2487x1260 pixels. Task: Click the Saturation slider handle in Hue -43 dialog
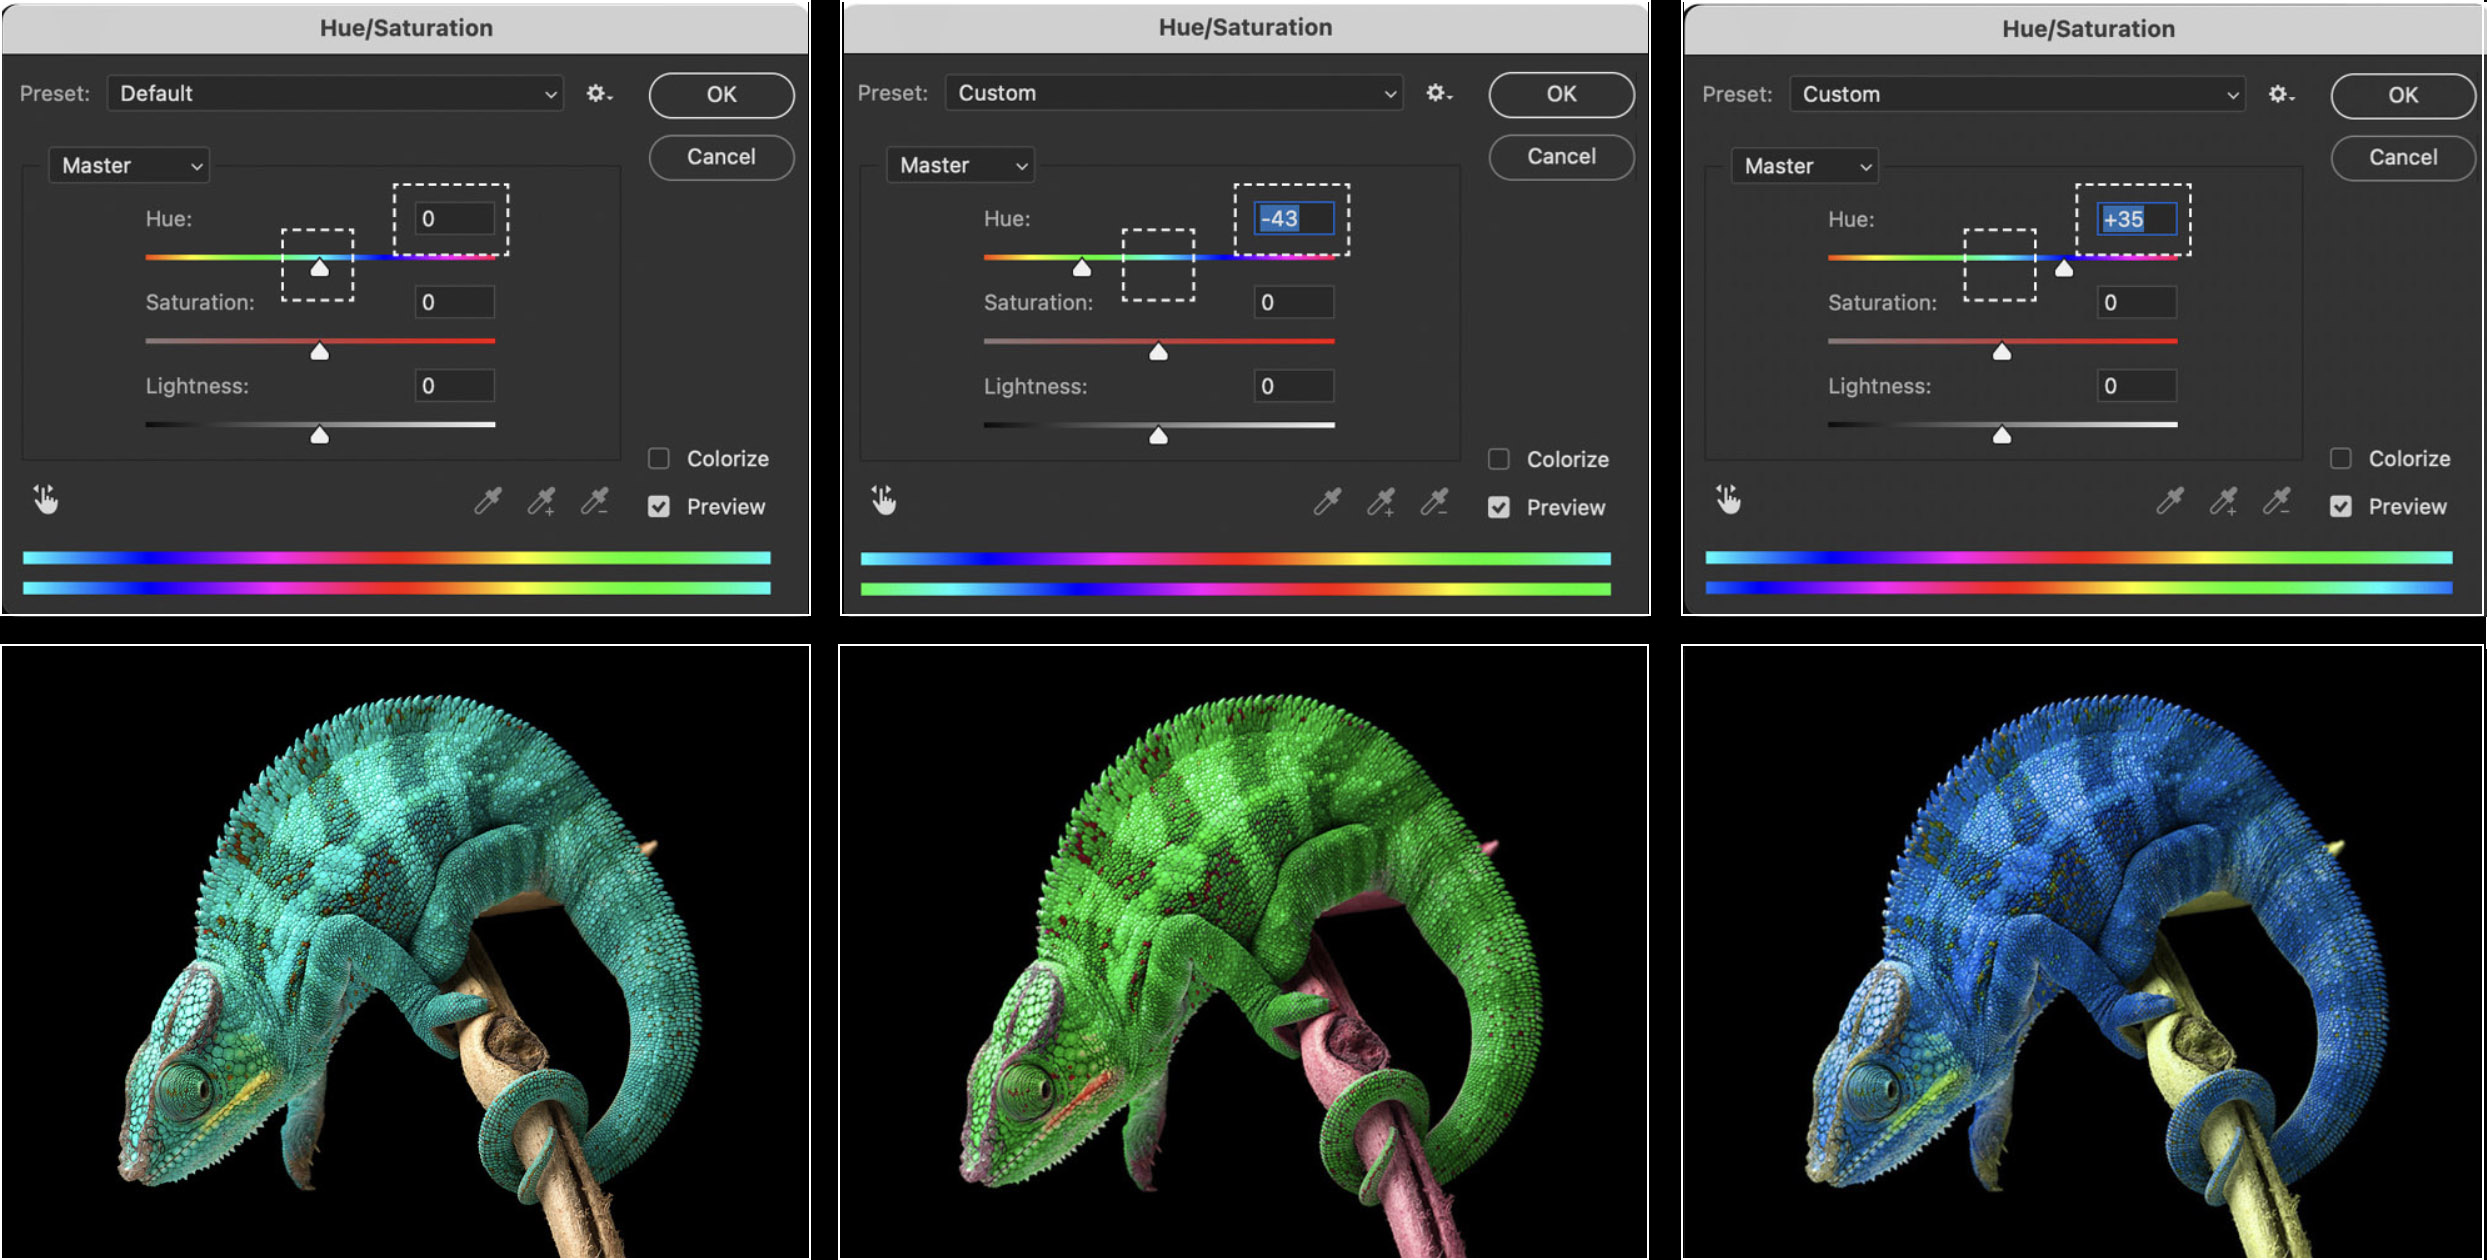click(x=1159, y=351)
